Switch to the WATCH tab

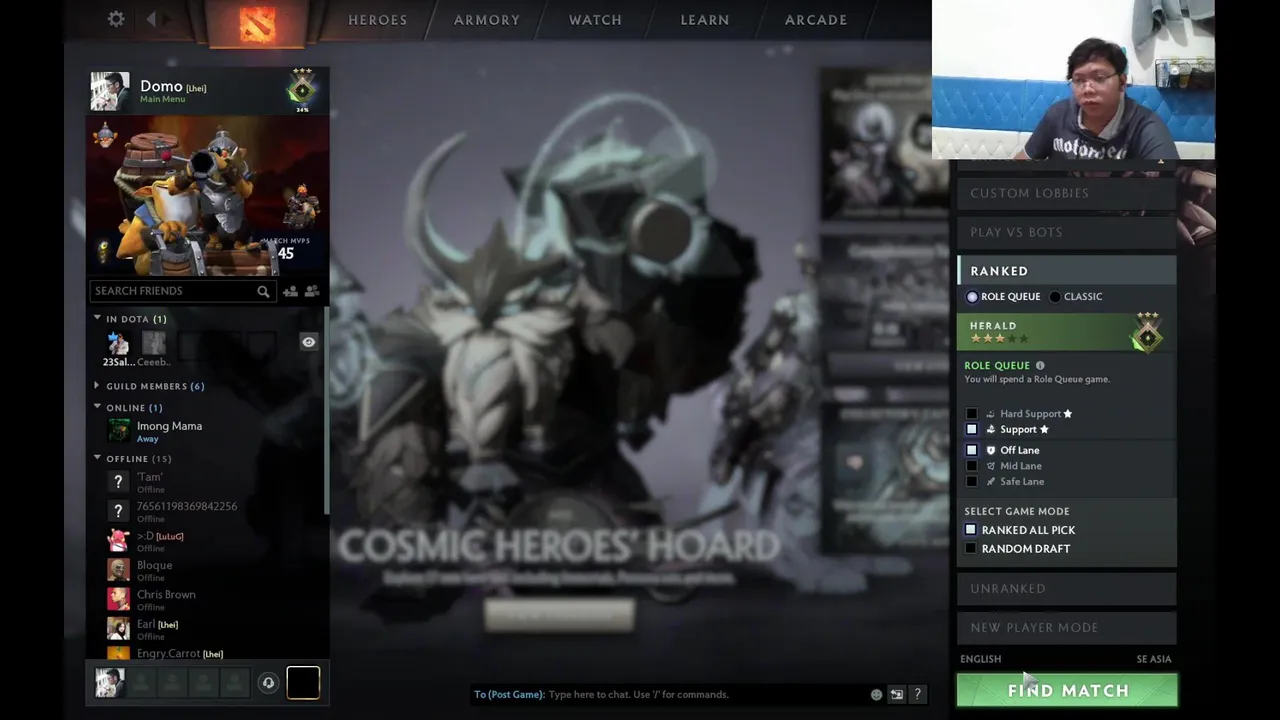coord(595,20)
